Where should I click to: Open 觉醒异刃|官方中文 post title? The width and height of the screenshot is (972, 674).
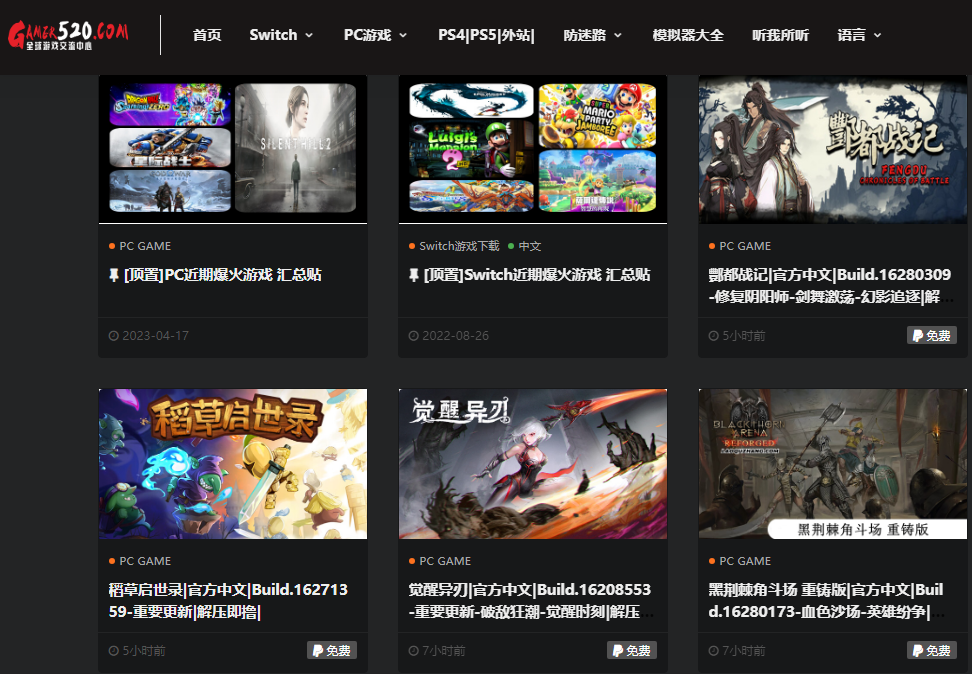tap(530, 601)
